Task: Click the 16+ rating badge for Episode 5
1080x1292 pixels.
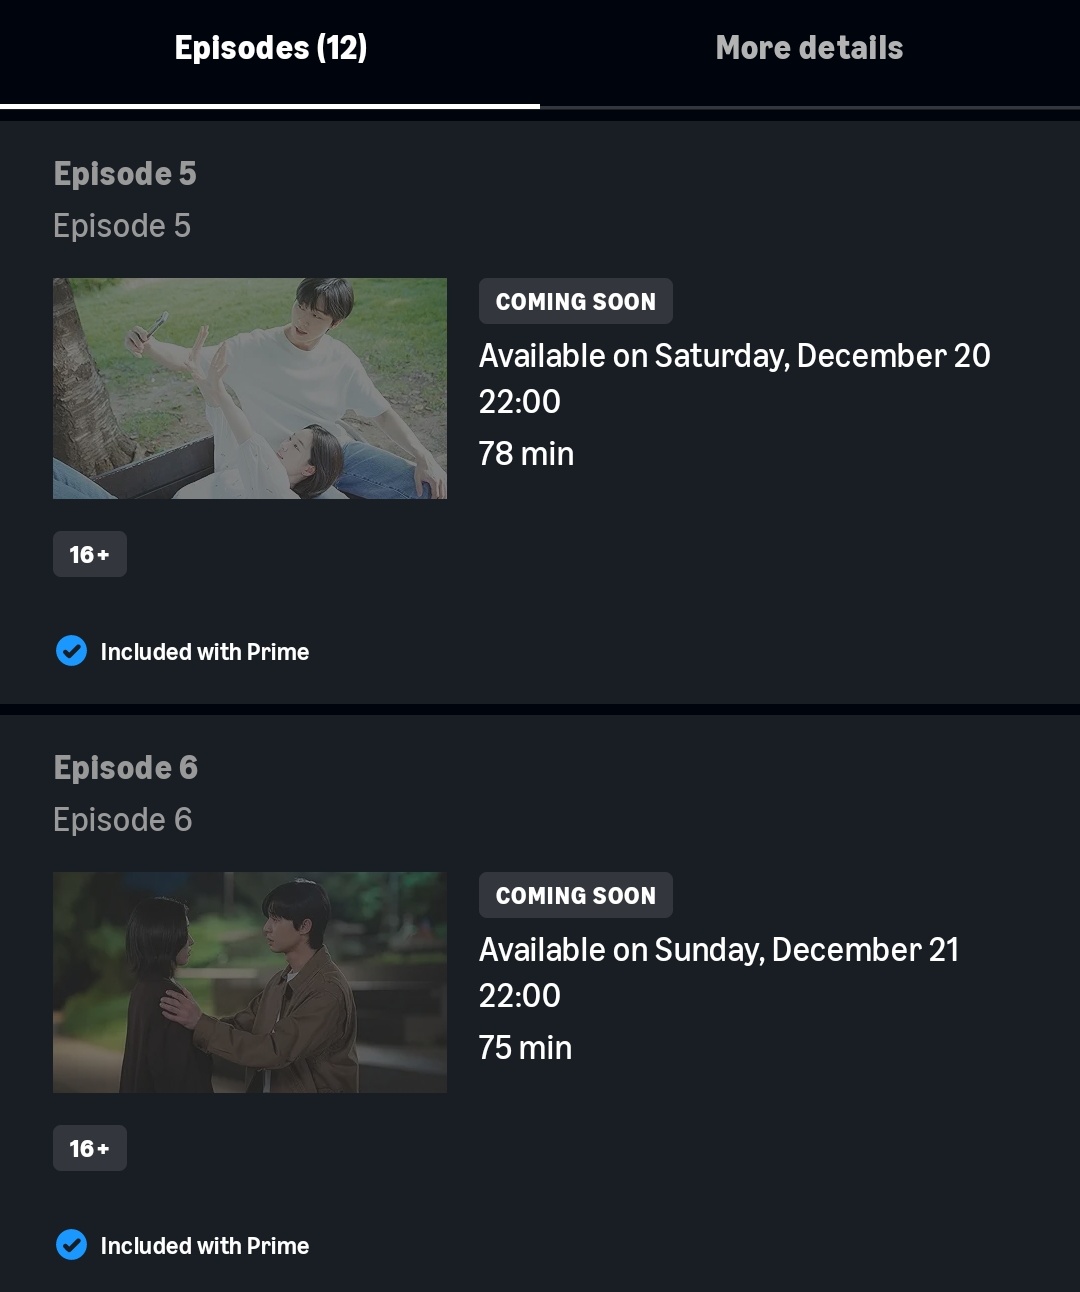Action: [90, 554]
